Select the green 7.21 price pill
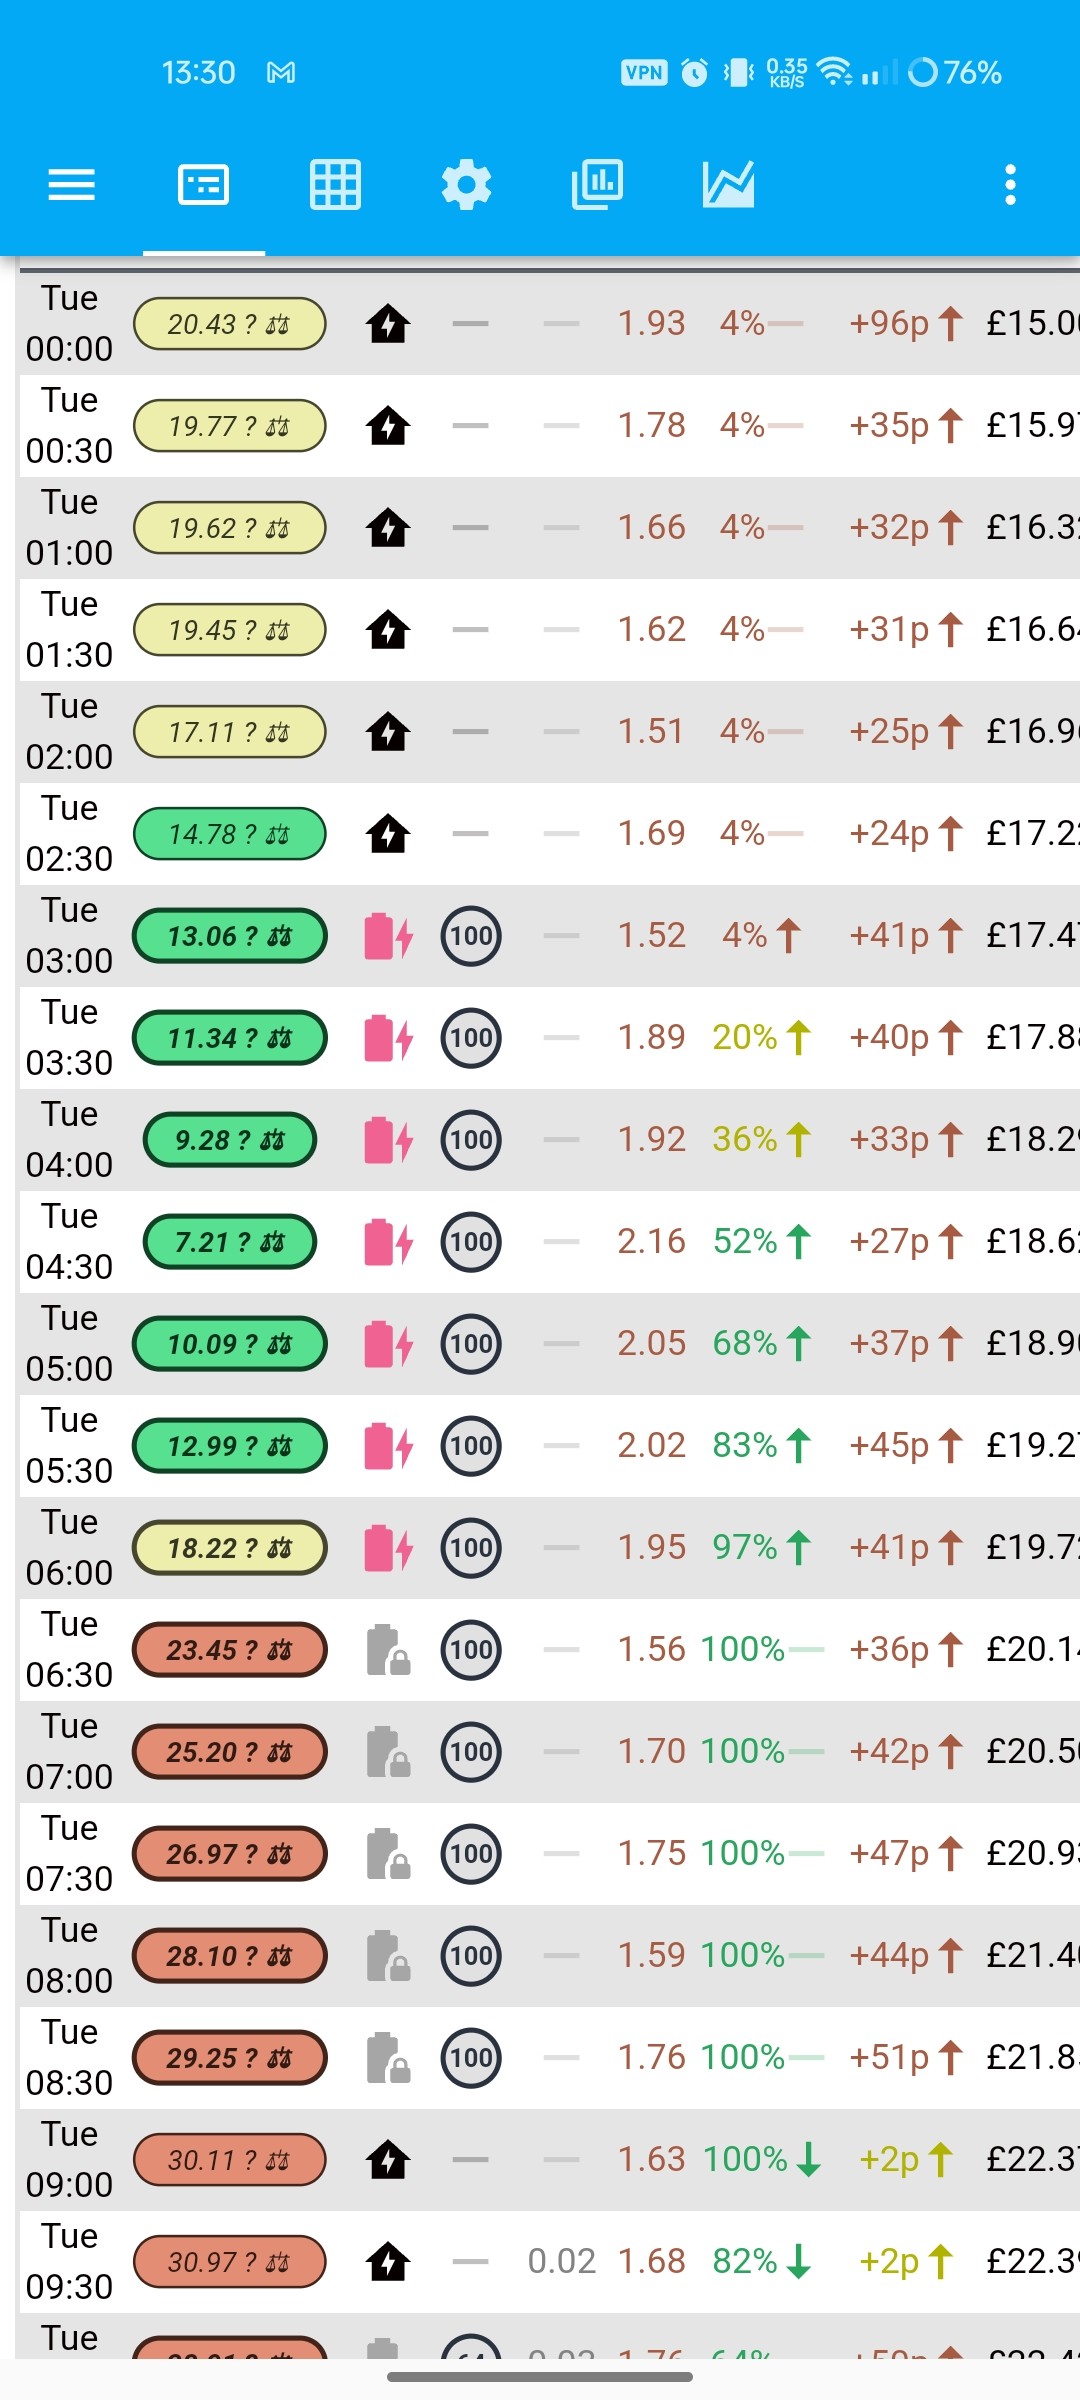This screenshot has width=1080, height=2400. click(x=230, y=1242)
